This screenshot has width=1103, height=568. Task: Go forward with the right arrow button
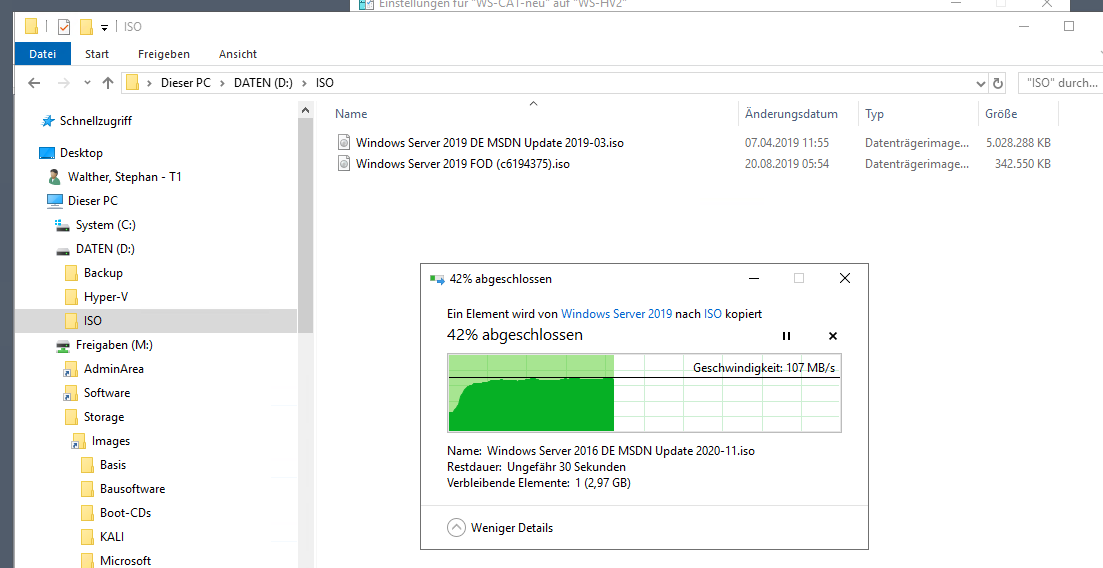pyautogui.click(x=64, y=83)
